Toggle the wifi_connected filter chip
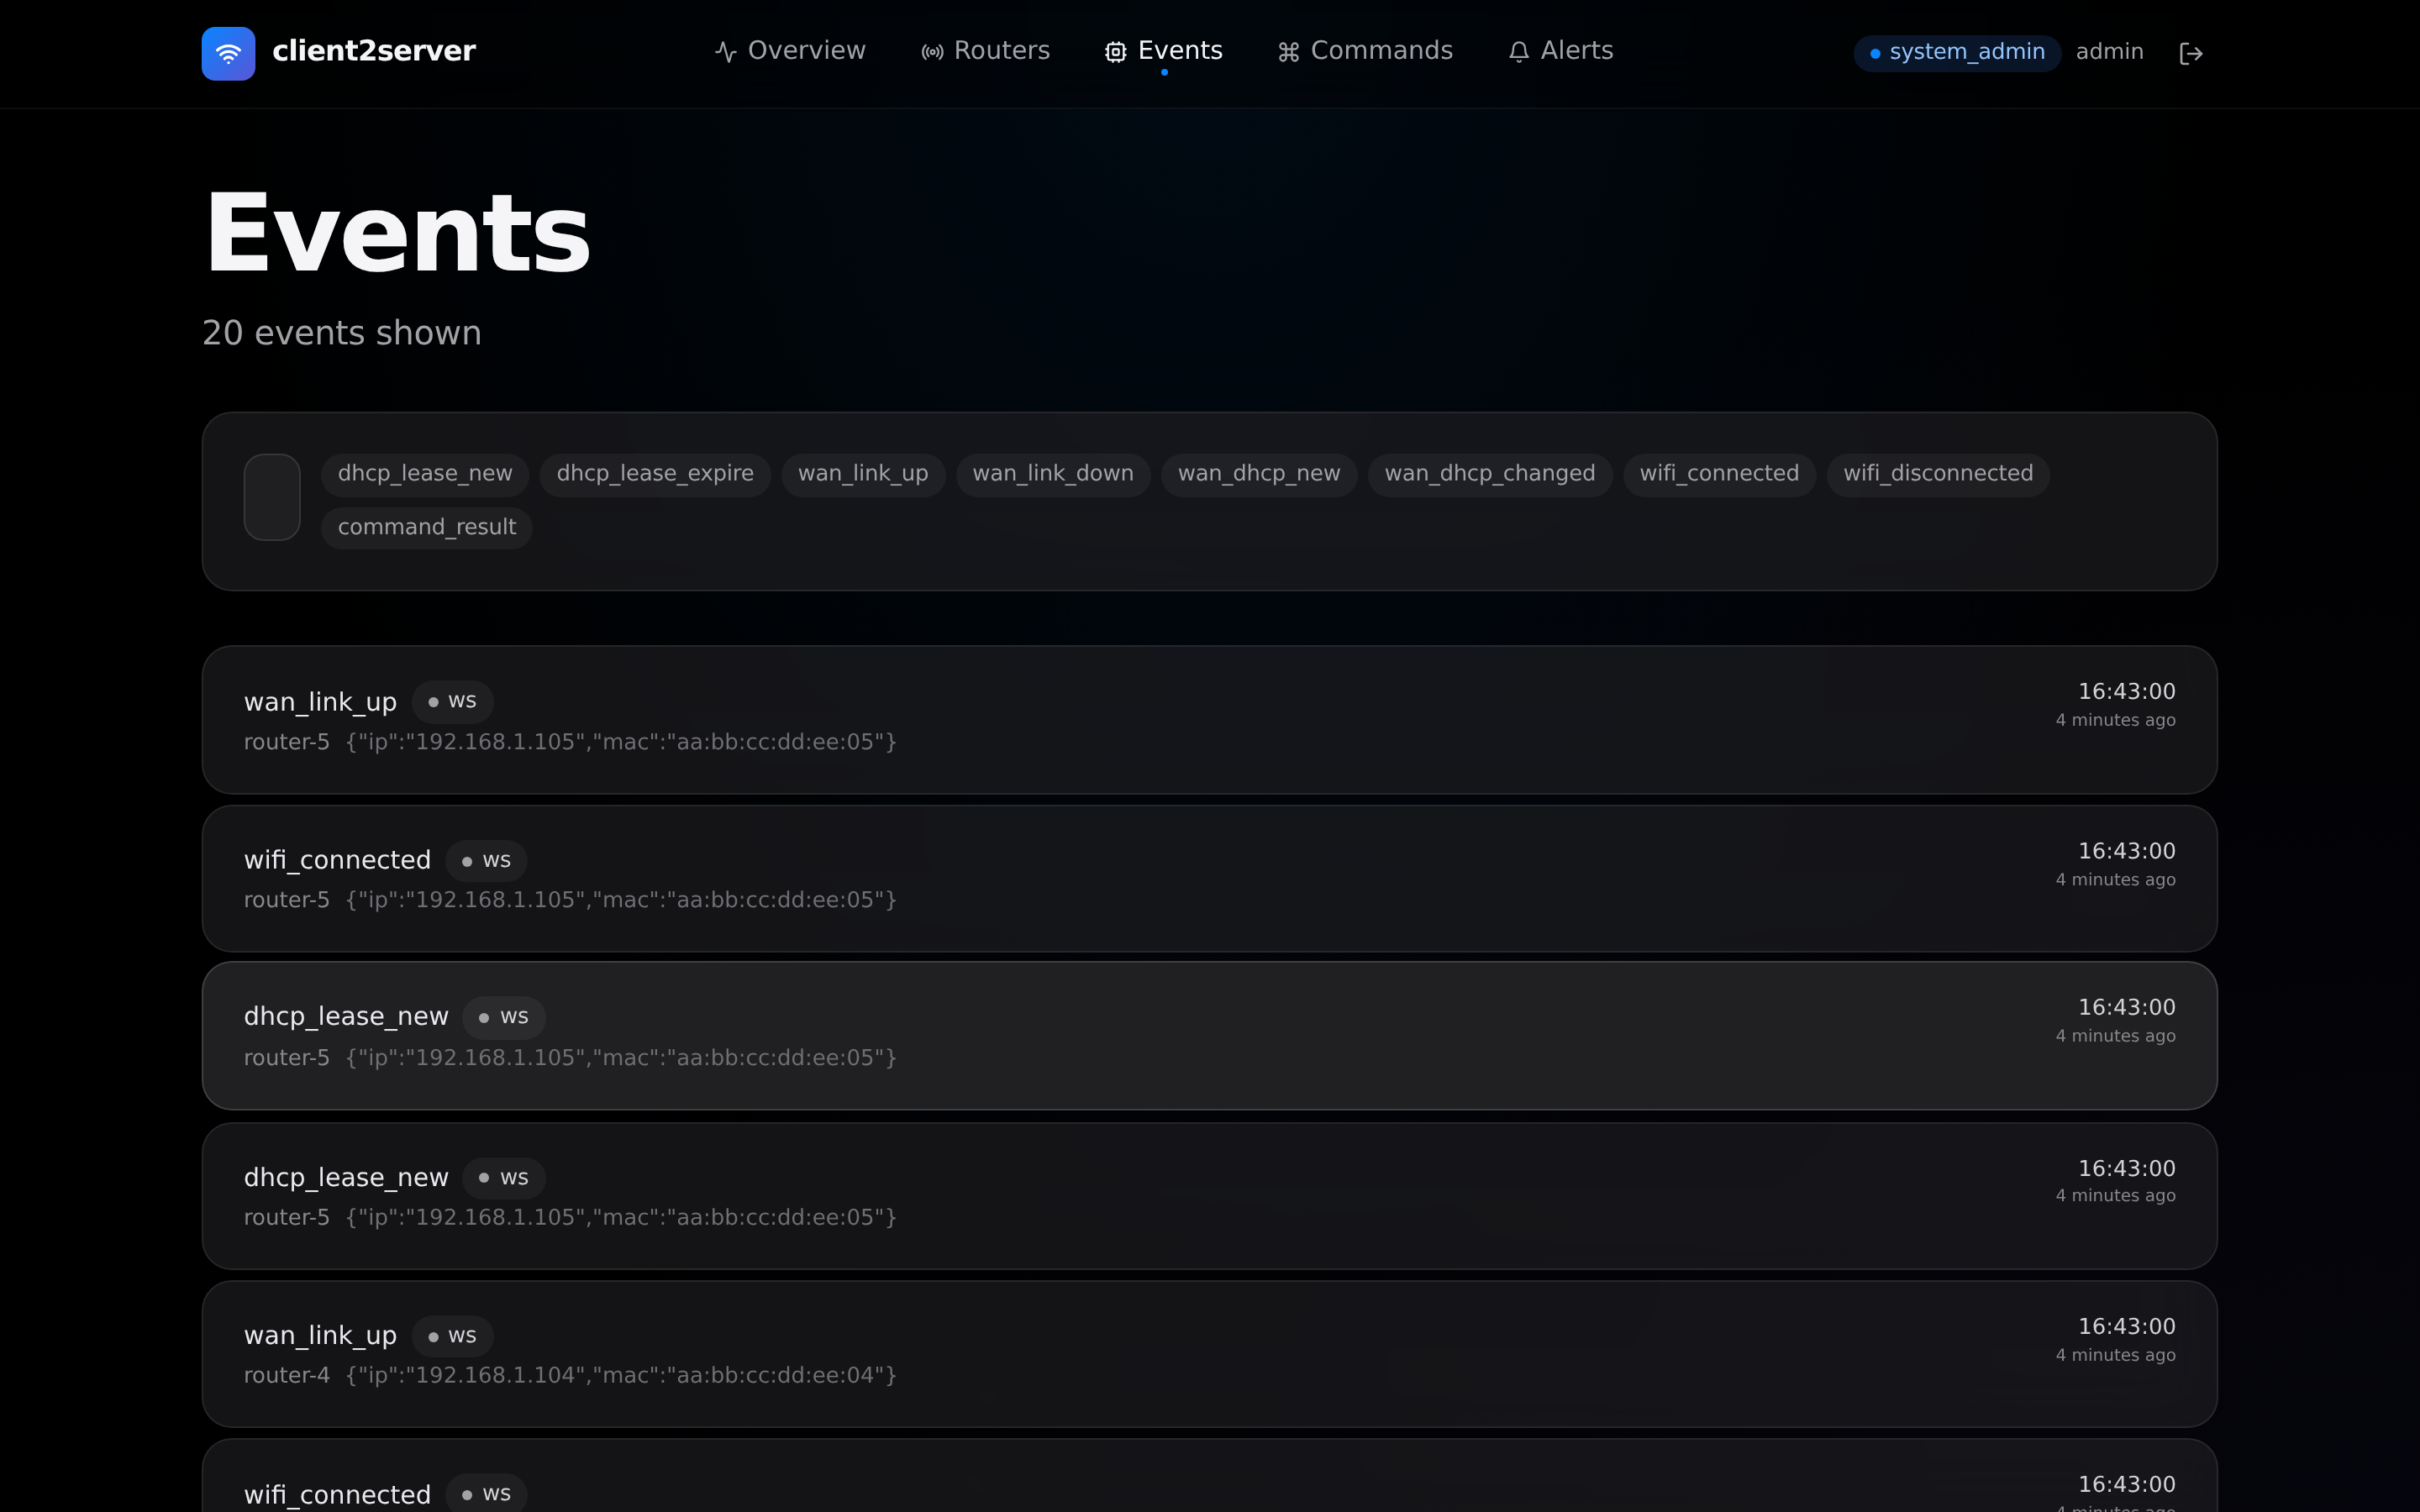The image size is (2420, 1512). [1719, 474]
